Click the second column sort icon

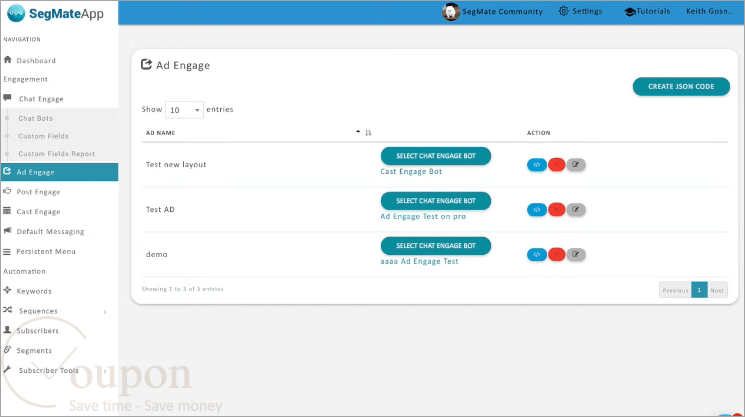[x=368, y=133]
